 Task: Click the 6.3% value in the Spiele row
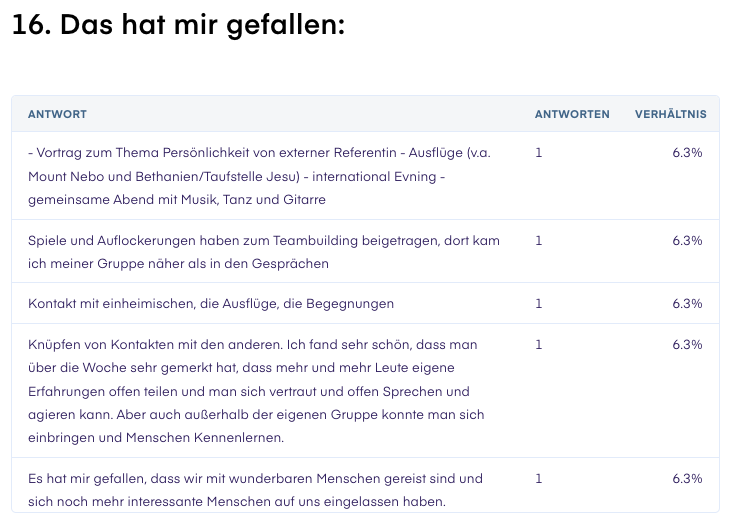tap(687, 241)
